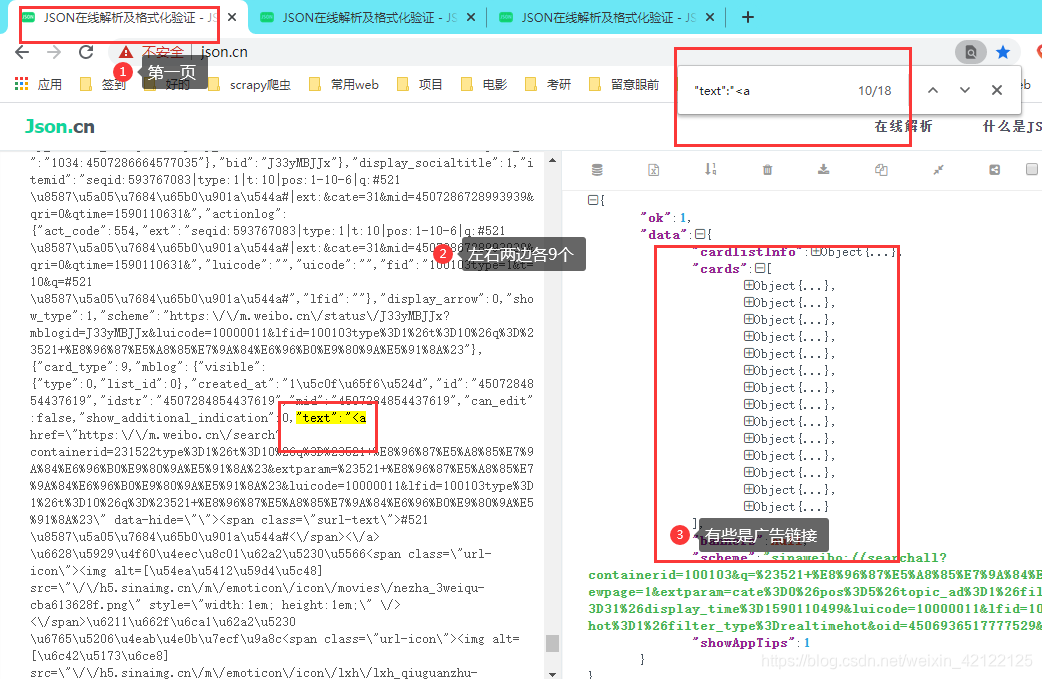The height and width of the screenshot is (679, 1042).
Task: Open the apps grid icon in bookmarks bar
Action: pyautogui.click(x=21, y=84)
